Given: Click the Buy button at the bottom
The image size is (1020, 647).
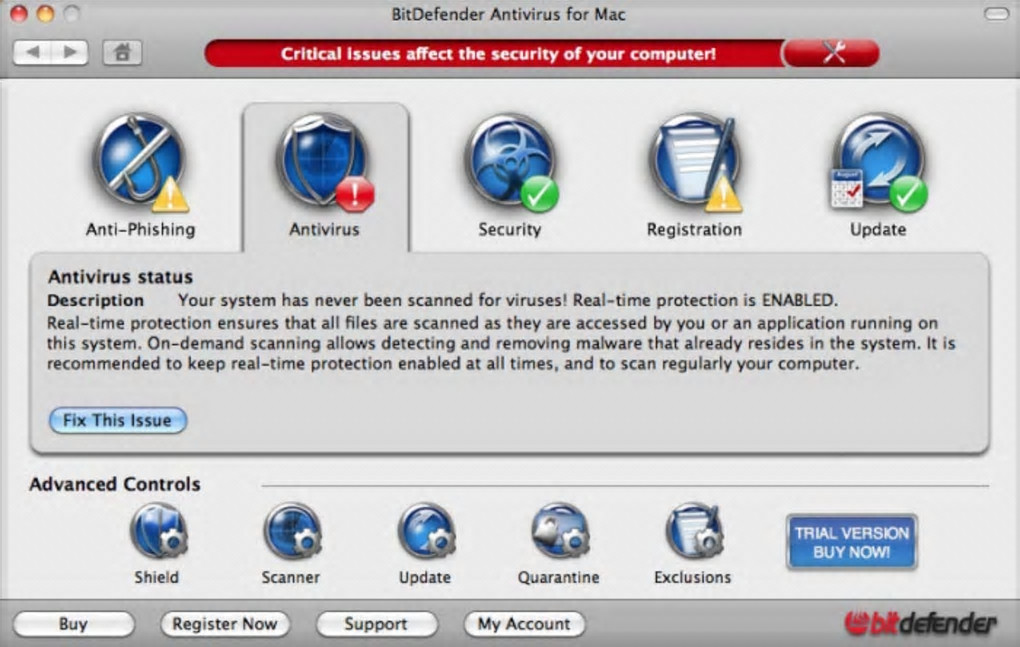Looking at the screenshot, I should coord(74,624).
